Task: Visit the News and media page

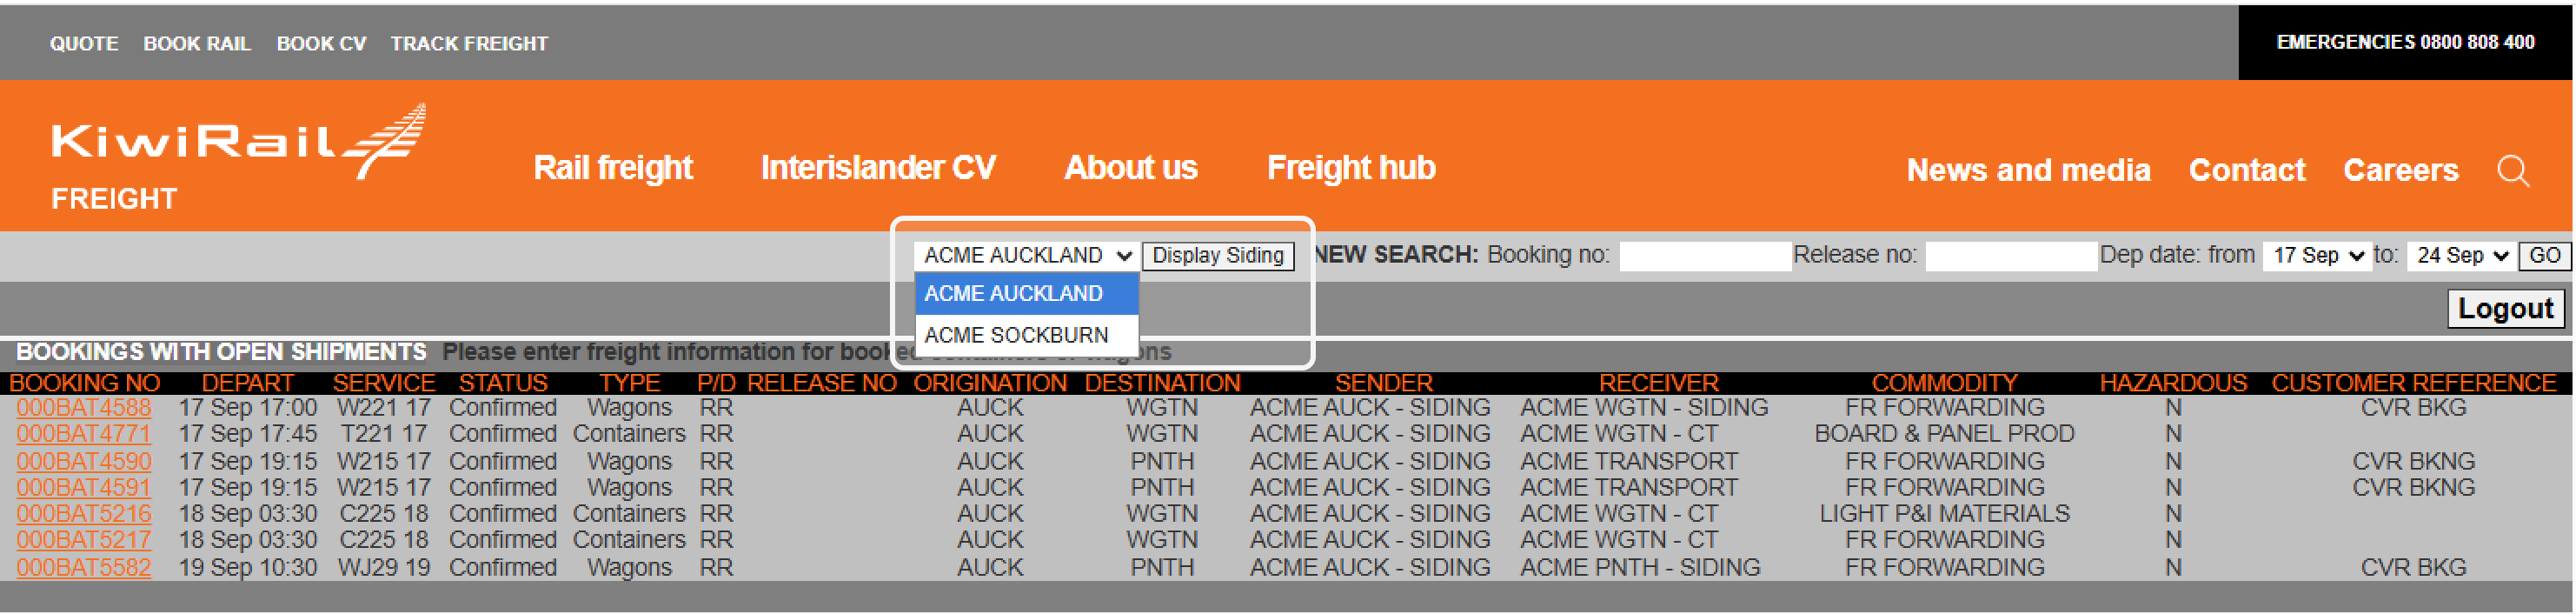Action: [x=2027, y=171]
